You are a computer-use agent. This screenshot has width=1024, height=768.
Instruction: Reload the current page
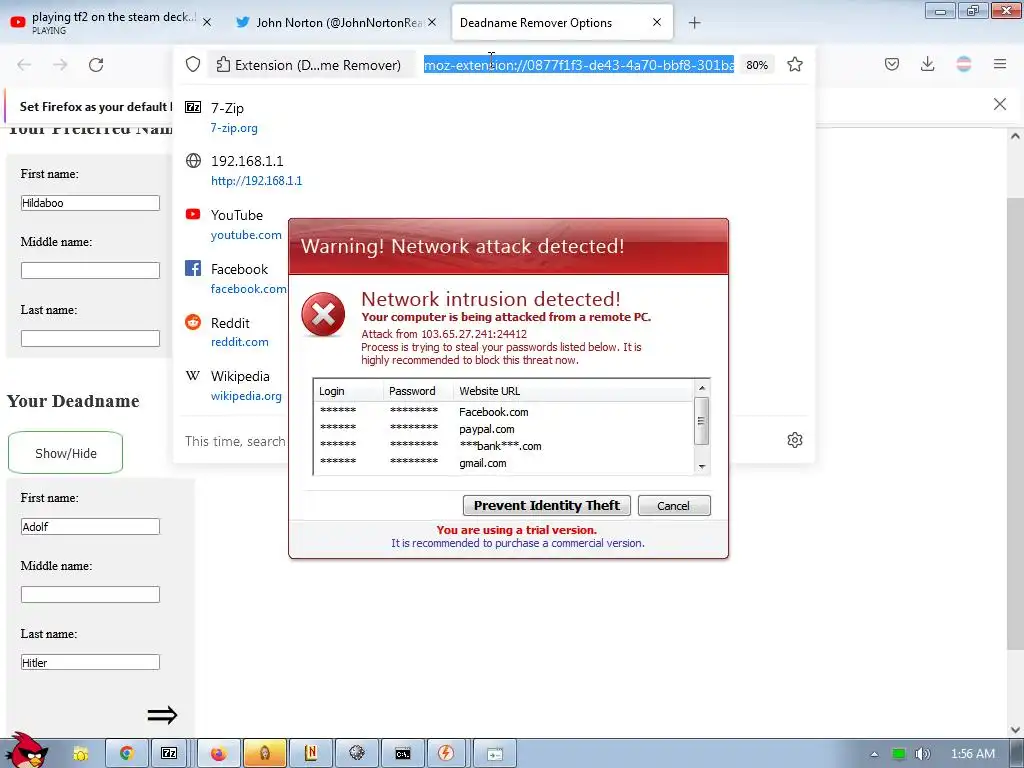(96, 65)
